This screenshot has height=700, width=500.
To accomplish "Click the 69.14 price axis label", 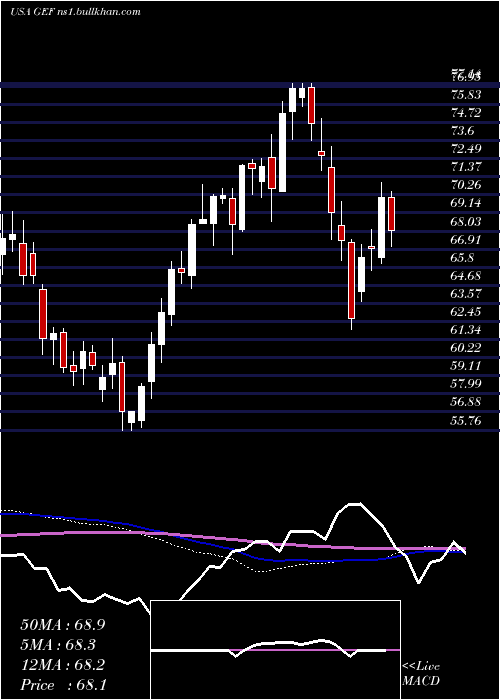I will point(466,203).
